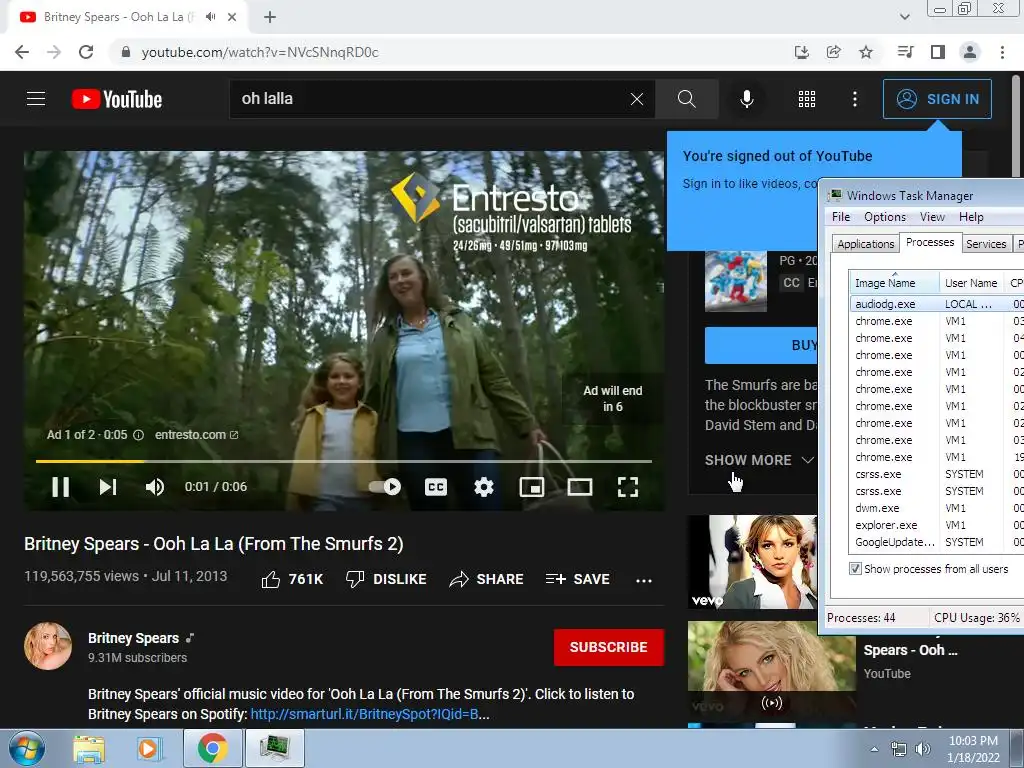Select the audiodg.exe process row
The width and height of the screenshot is (1024, 768).
[x=936, y=304]
